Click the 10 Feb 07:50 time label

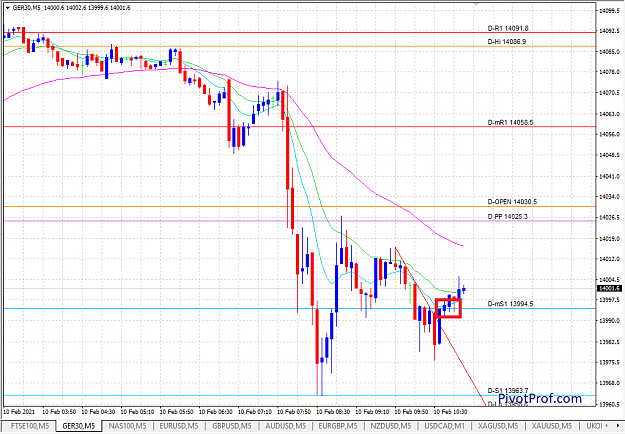(x=294, y=411)
